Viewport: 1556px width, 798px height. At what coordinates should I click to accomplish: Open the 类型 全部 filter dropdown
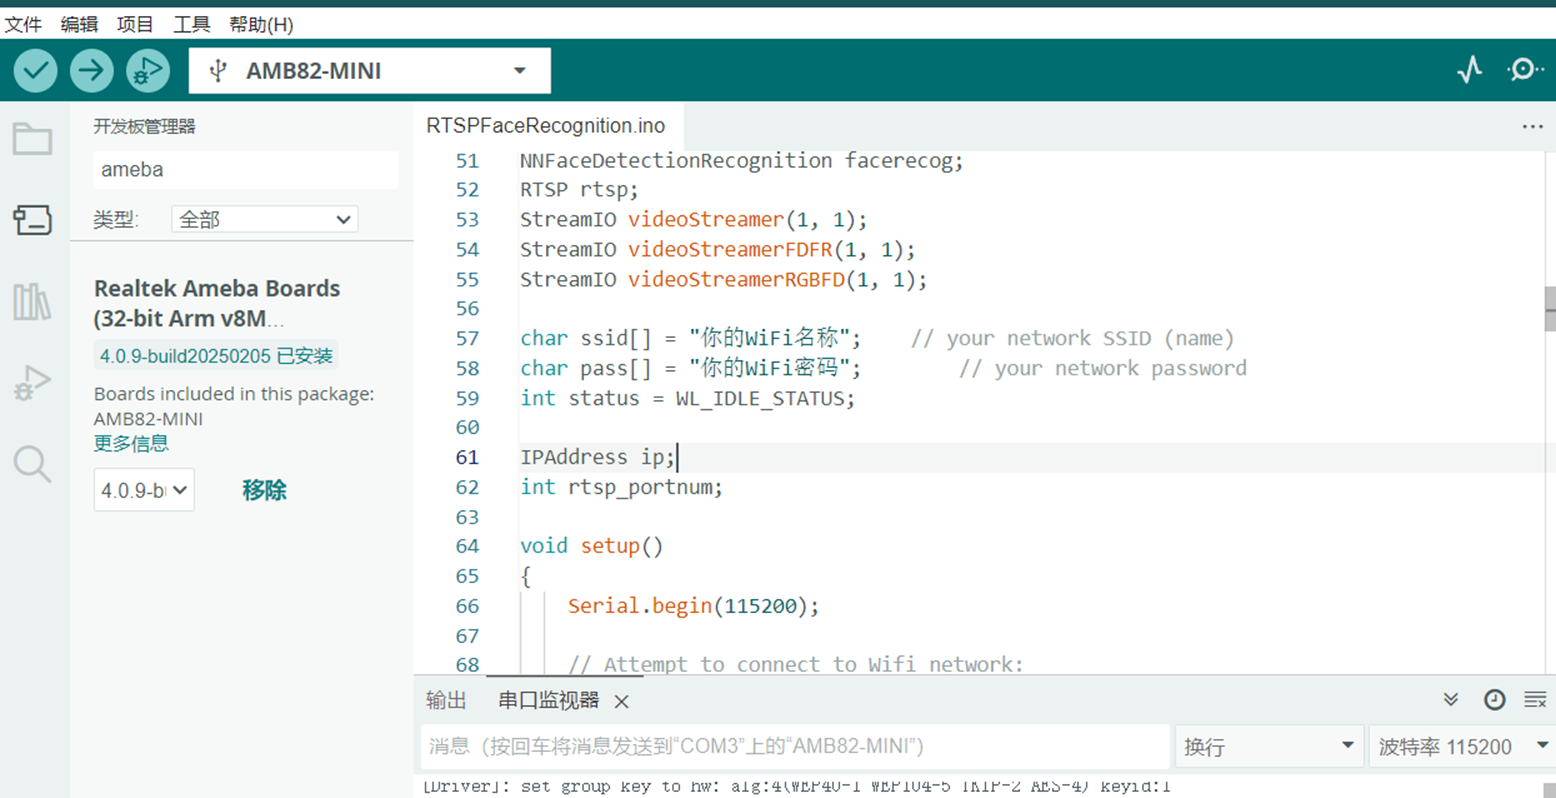pos(265,219)
